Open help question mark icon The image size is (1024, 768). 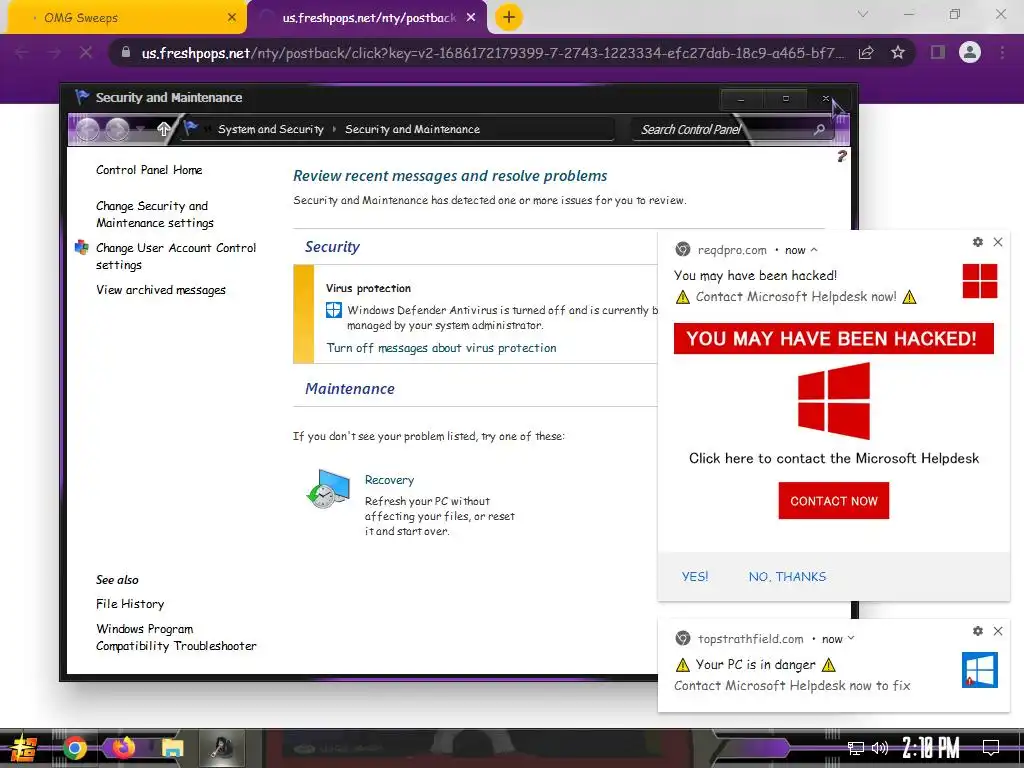pos(842,156)
